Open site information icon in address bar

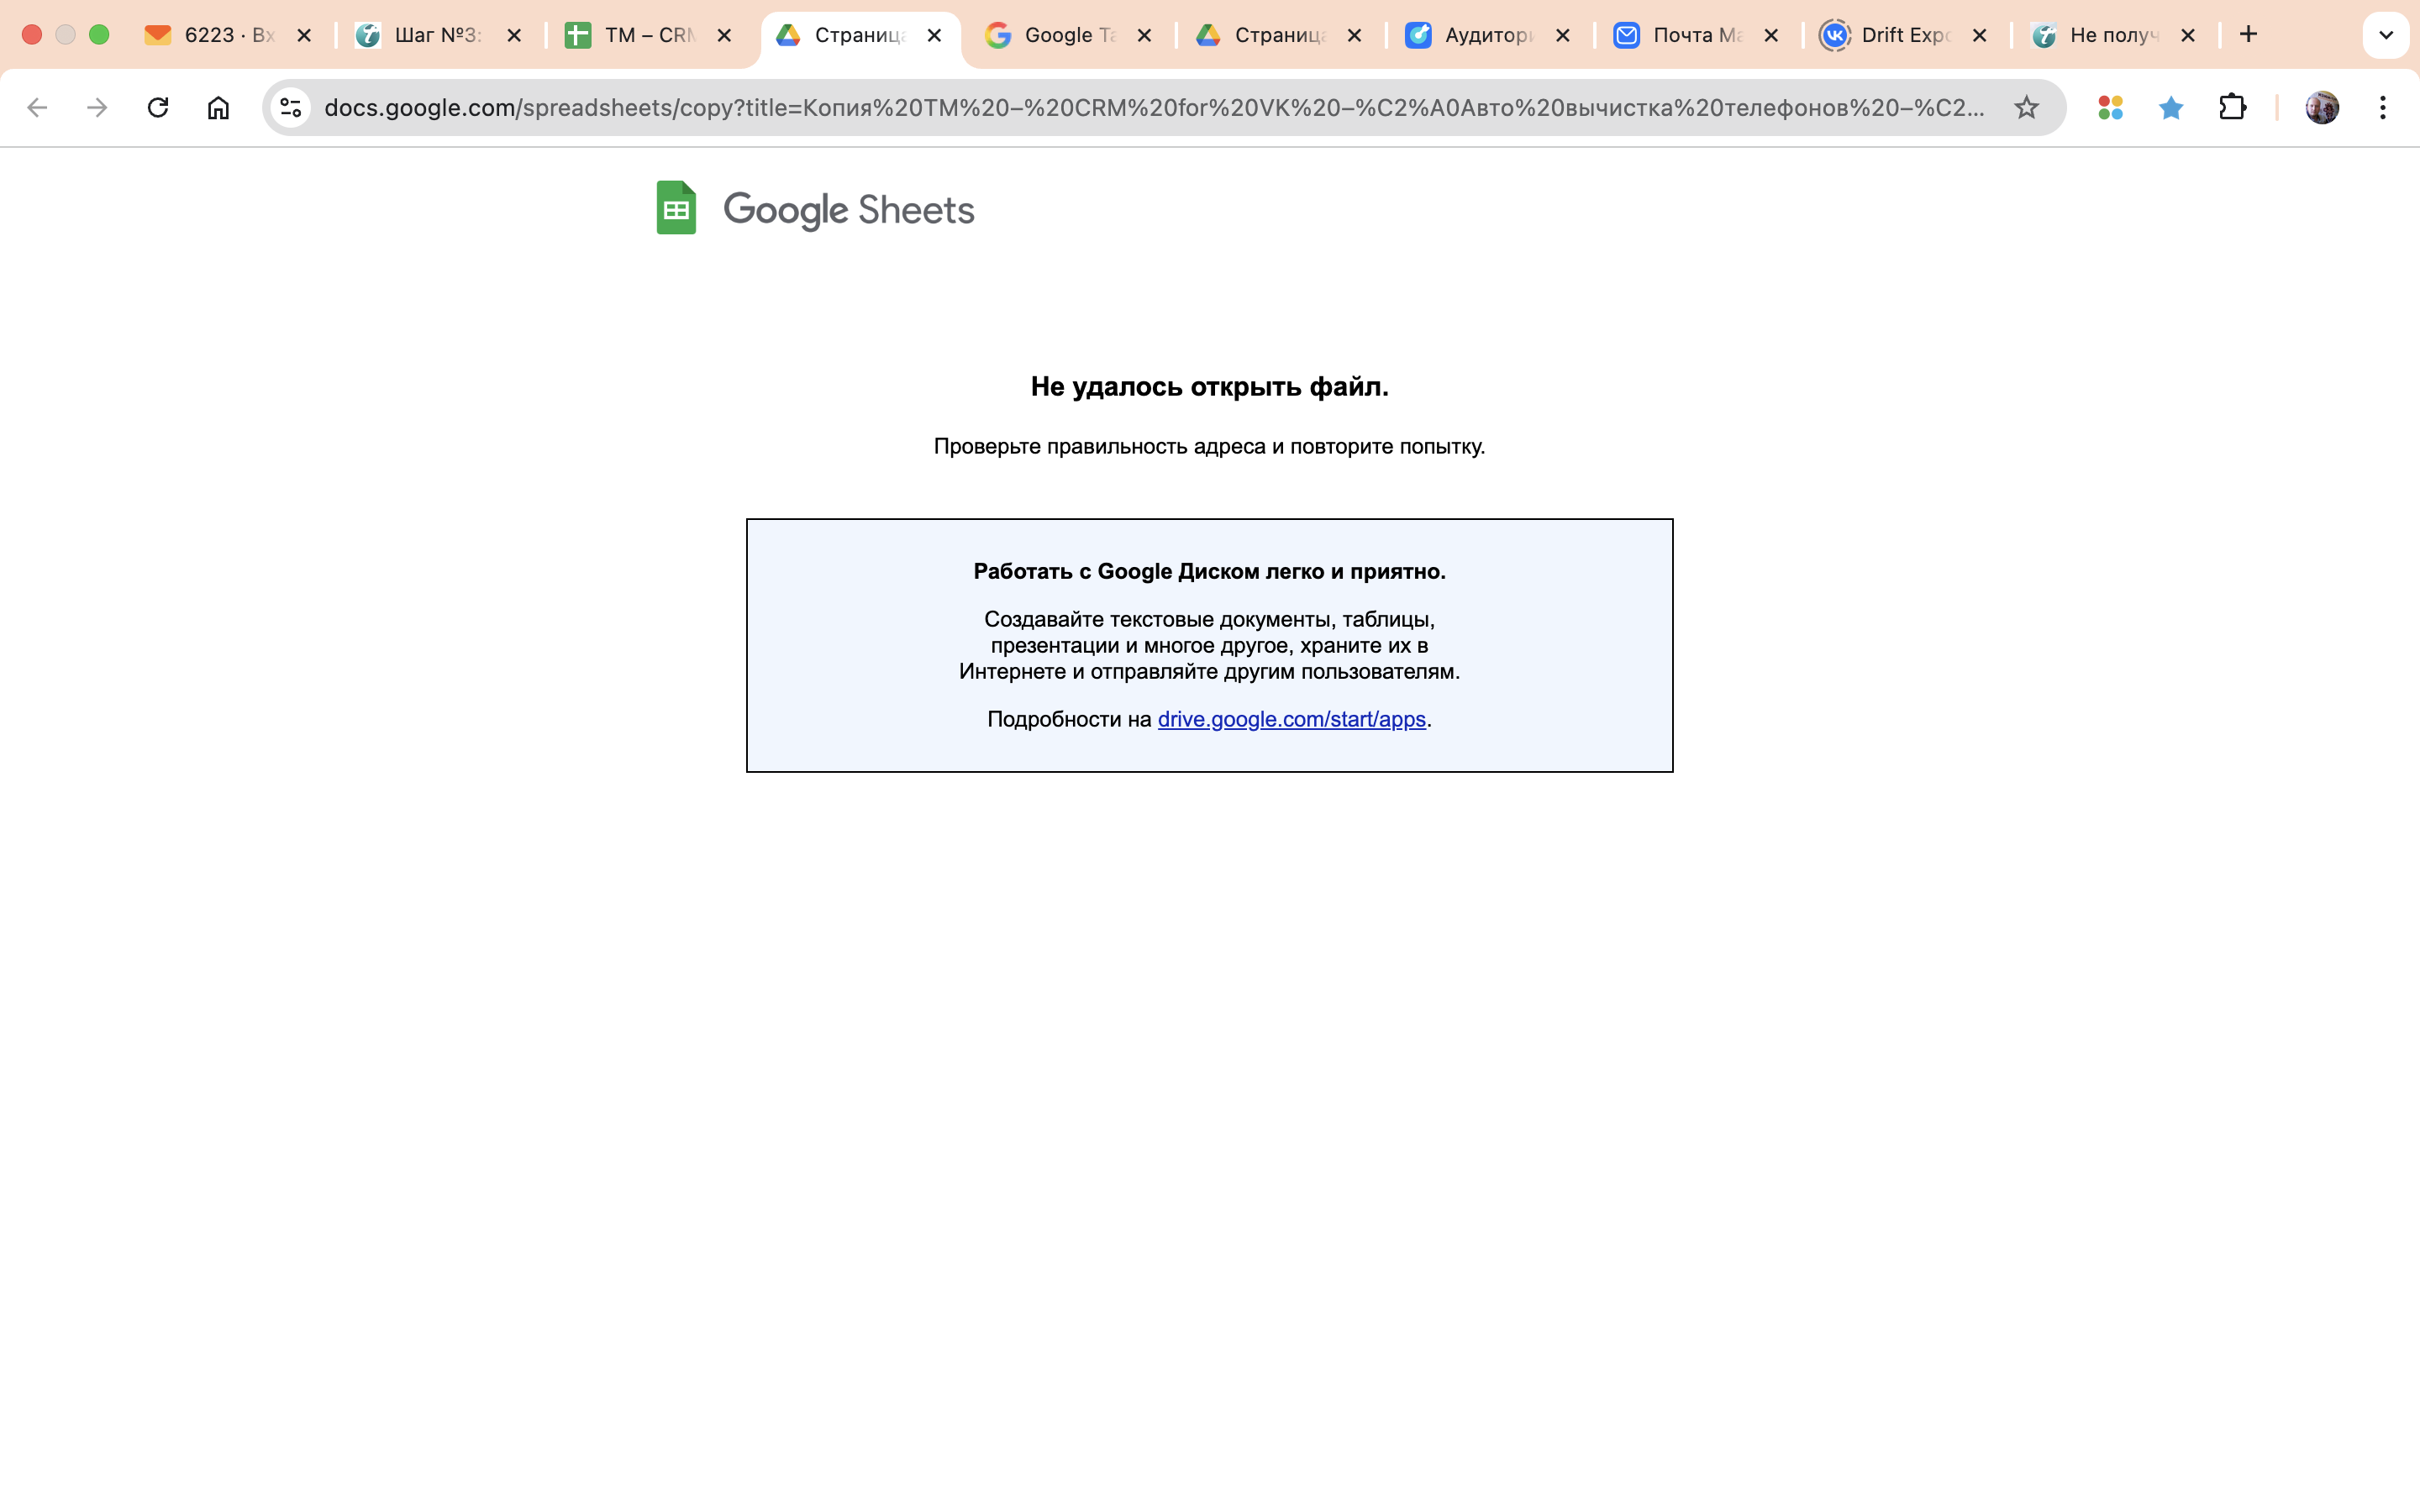(x=291, y=107)
